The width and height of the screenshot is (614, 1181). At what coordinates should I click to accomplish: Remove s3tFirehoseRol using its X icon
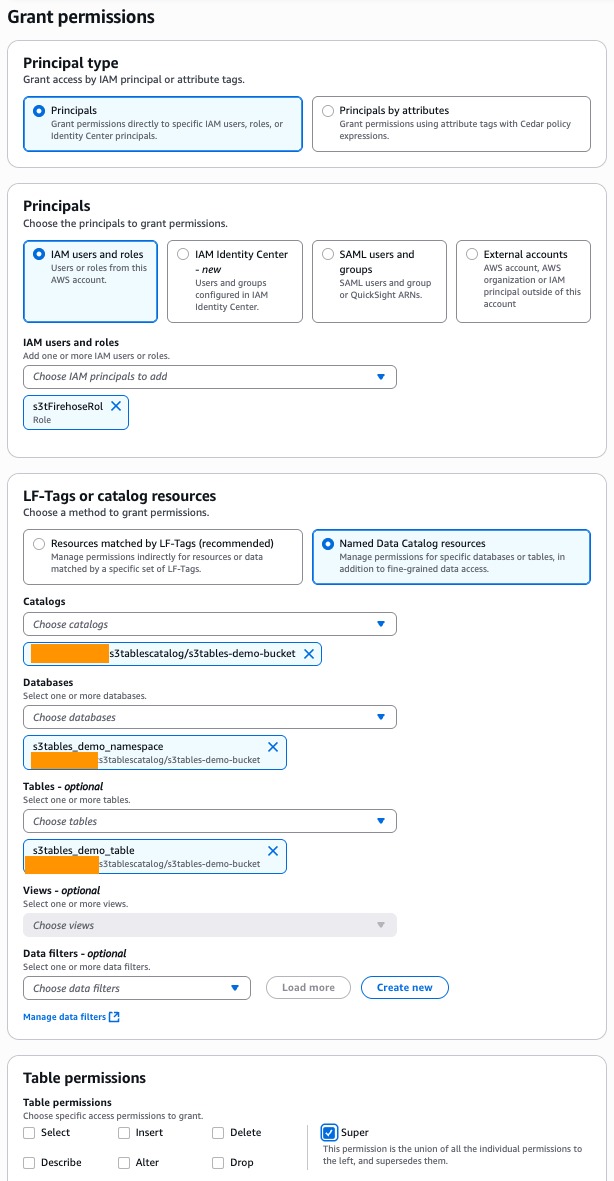tap(116, 407)
